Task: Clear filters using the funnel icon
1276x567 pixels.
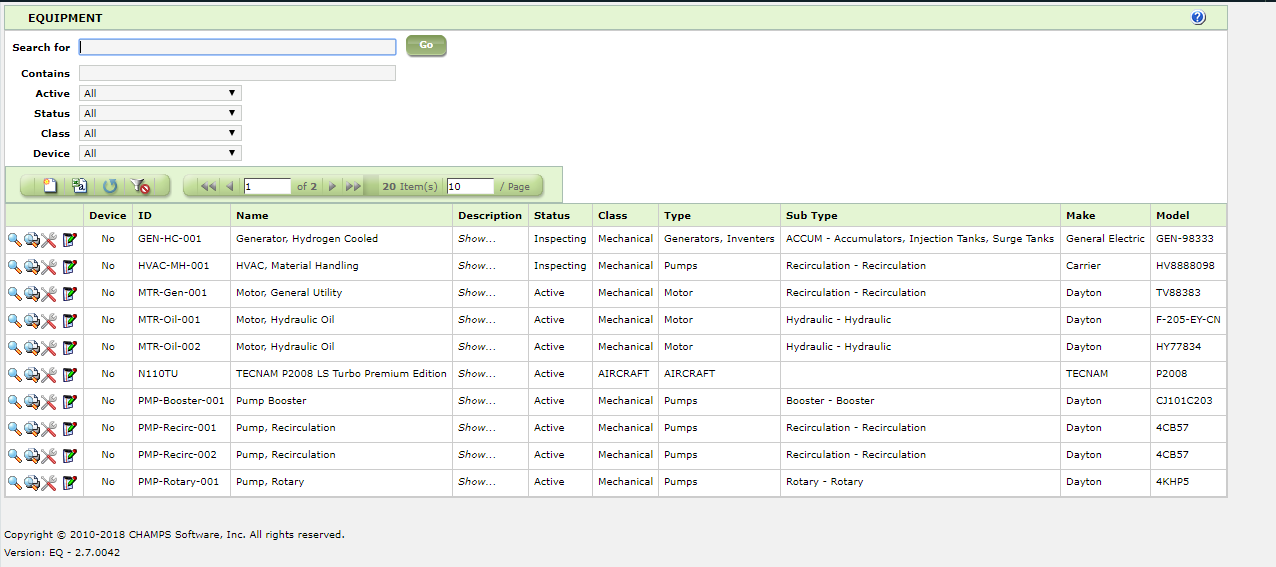Action: [140, 186]
